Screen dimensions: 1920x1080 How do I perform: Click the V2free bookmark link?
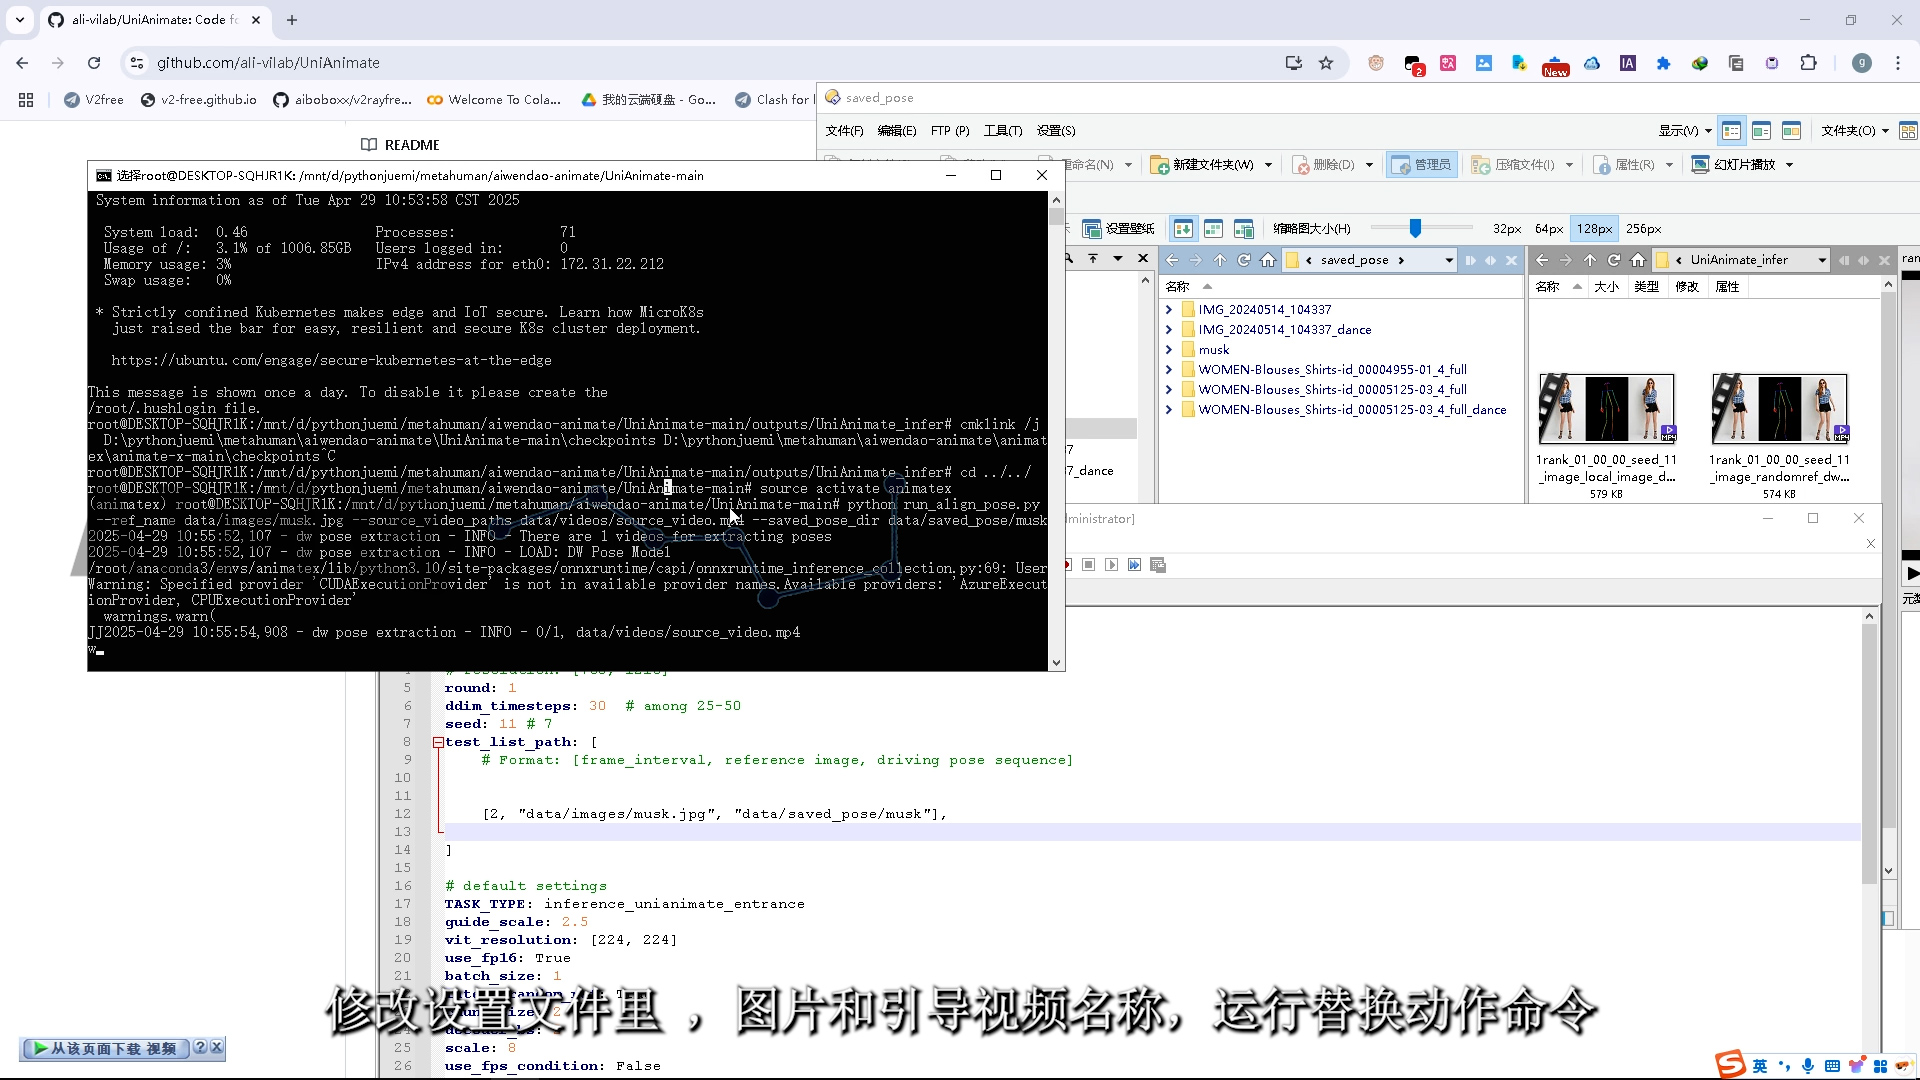(93, 100)
